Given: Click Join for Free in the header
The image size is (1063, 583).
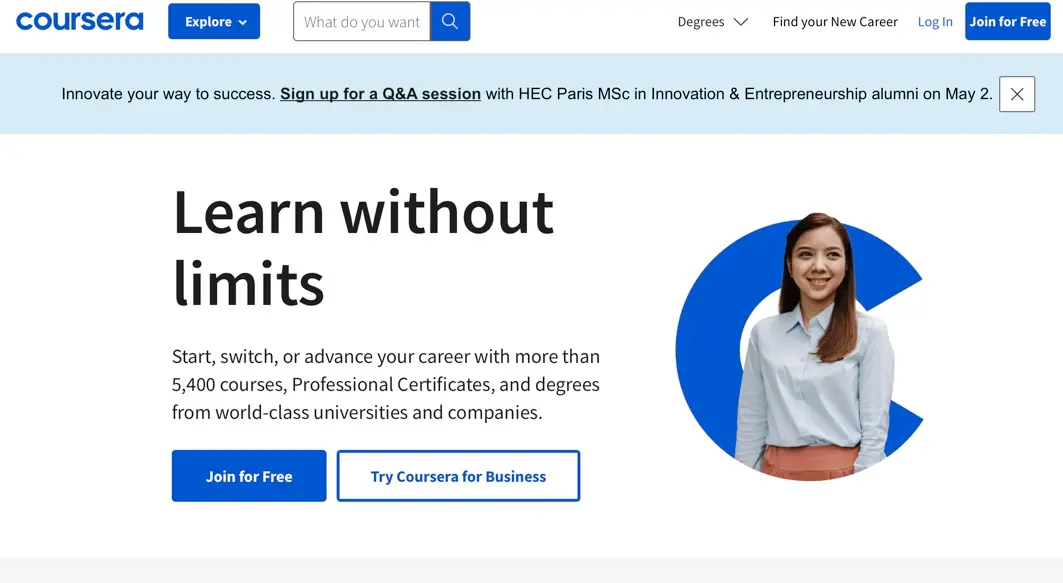Looking at the screenshot, I should point(1007,21).
